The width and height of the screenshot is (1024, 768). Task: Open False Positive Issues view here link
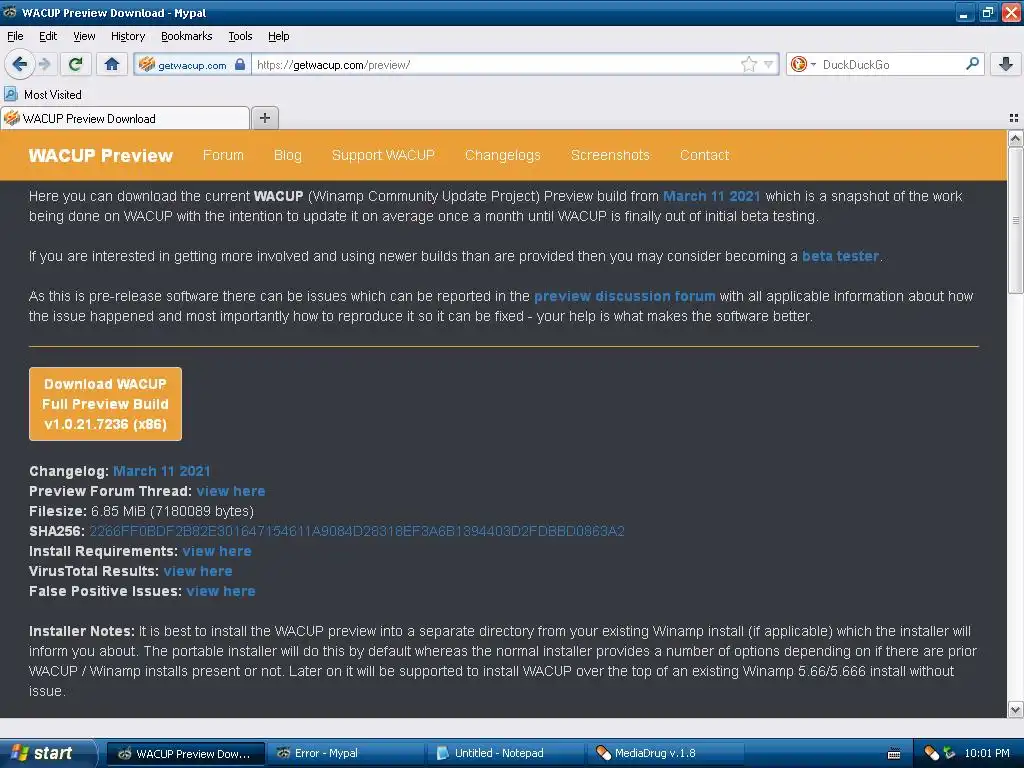tap(221, 591)
